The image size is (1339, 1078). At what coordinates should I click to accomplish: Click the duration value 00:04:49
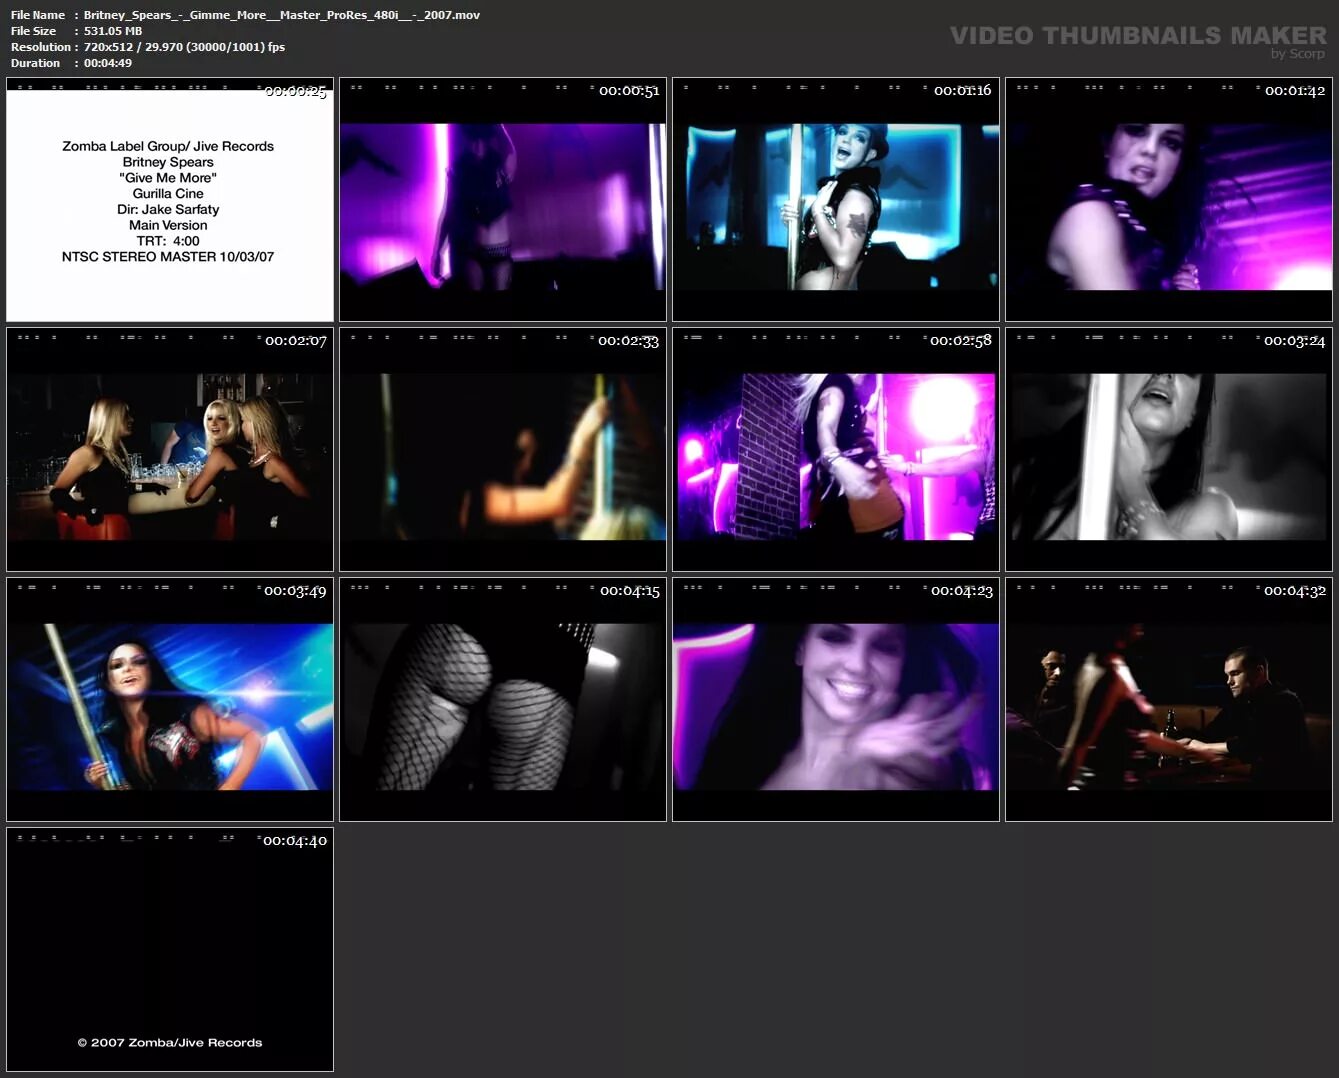tap(108, 63)
